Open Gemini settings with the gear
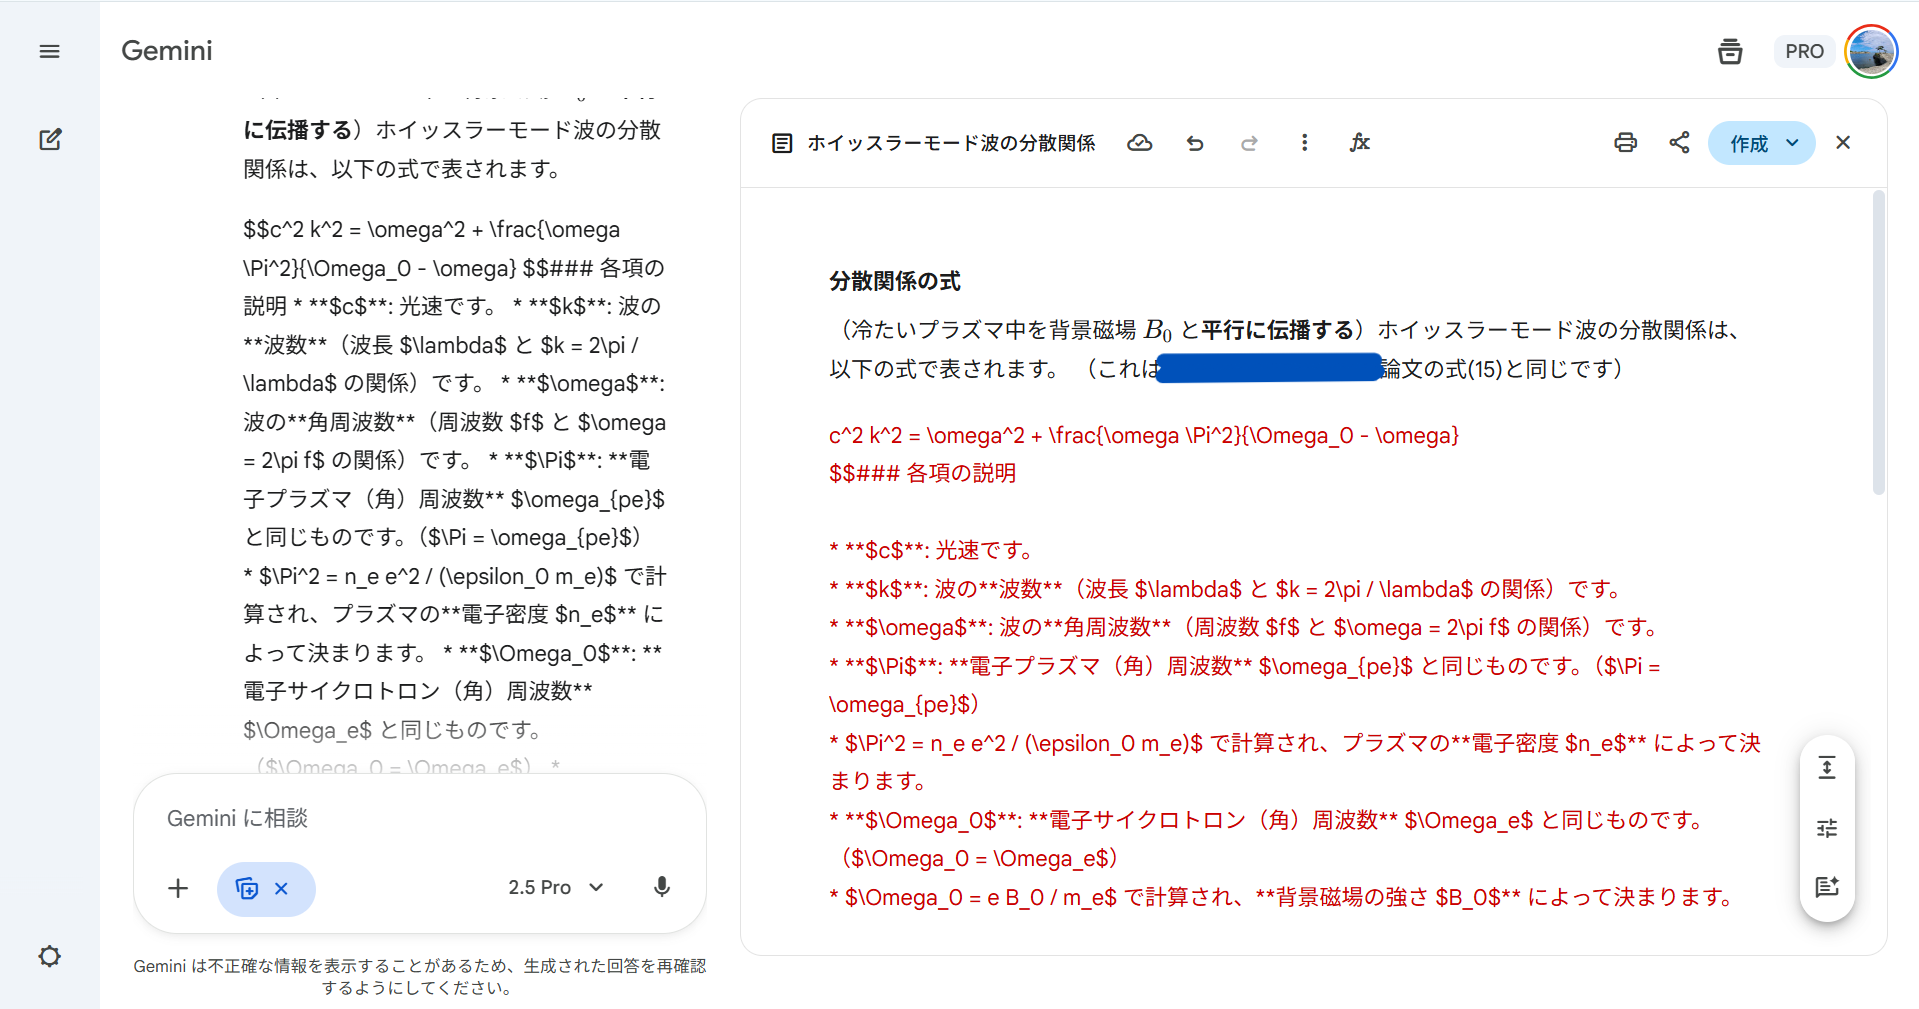The width and height of the screenshot is (1919, 1009). 49,957
